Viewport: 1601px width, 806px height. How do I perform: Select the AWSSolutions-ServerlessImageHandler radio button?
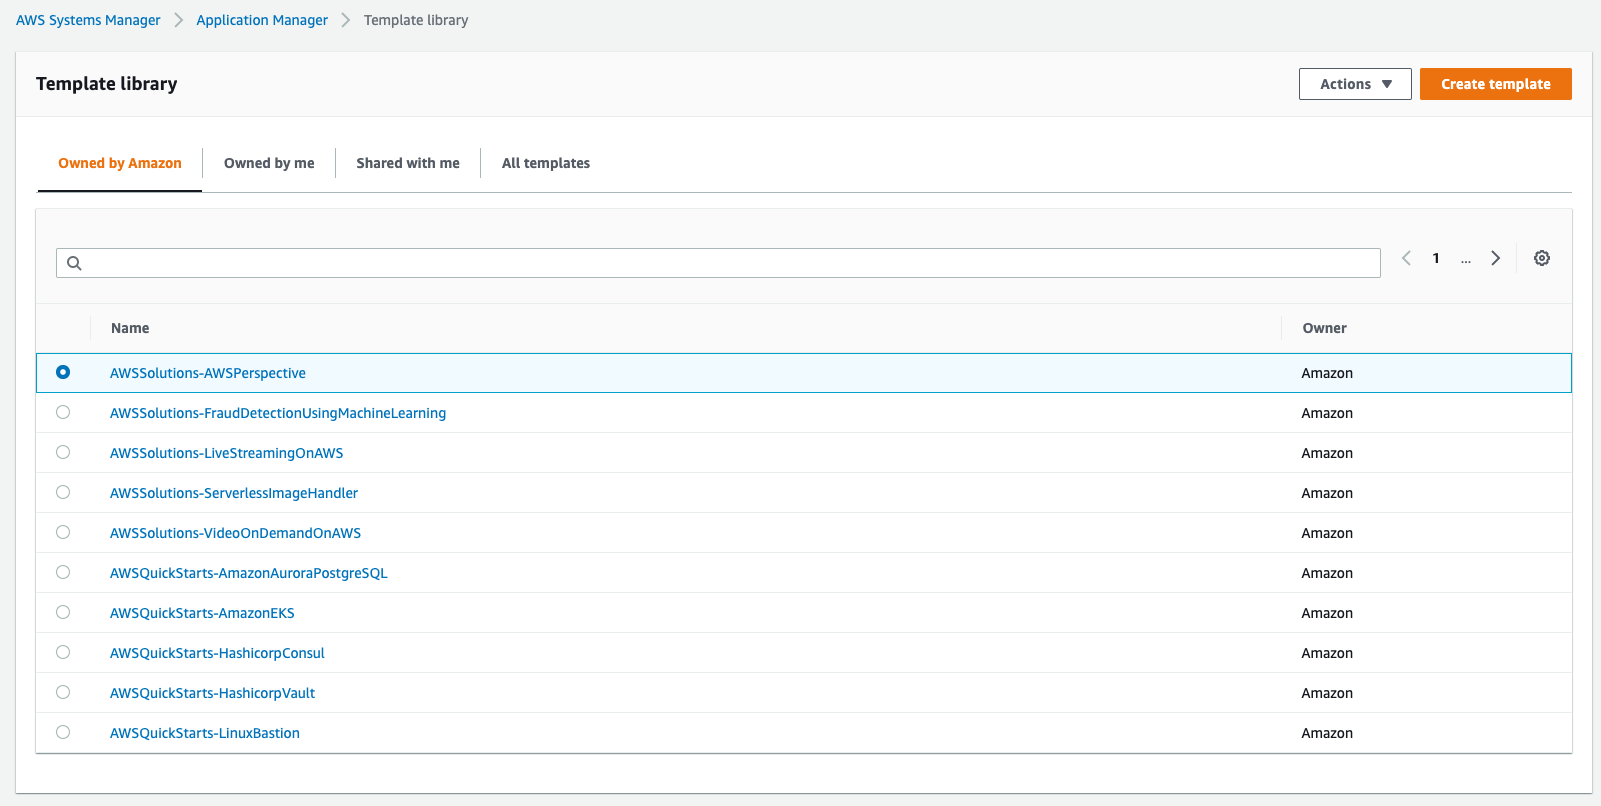click(x=63, y=492)
